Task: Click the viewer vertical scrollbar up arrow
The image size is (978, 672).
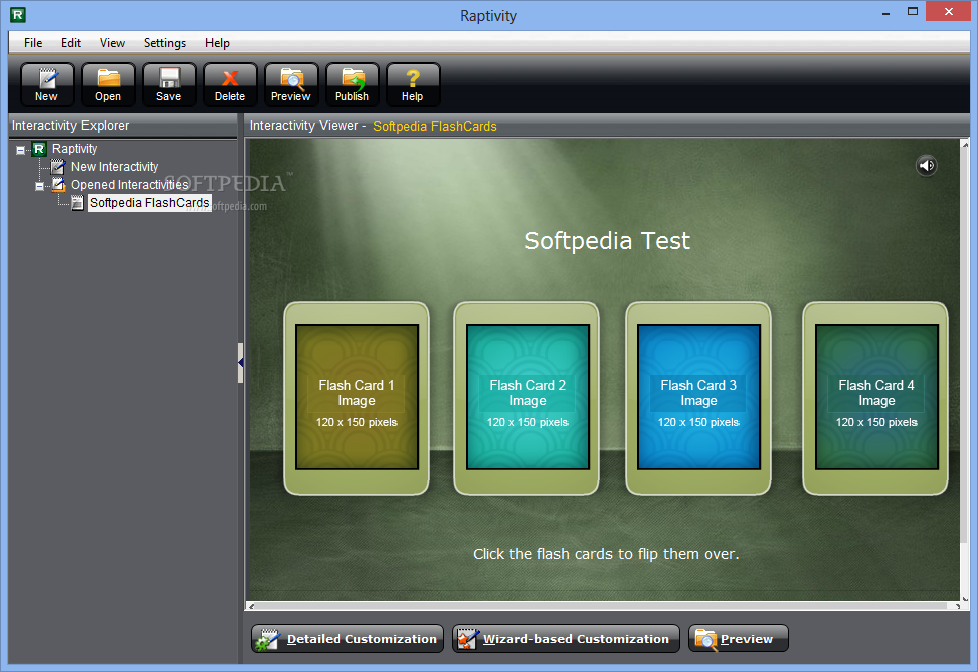Action: [x=966, y=145]
